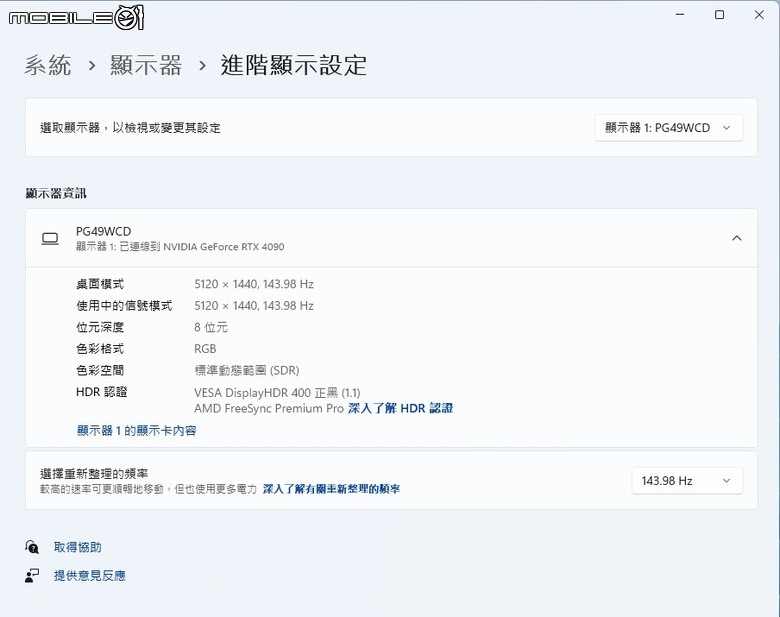Collapse the PG49WCD display info section
Image resolution: width=780 pixels, height=617 pixels.
click(x=737, y=238)
